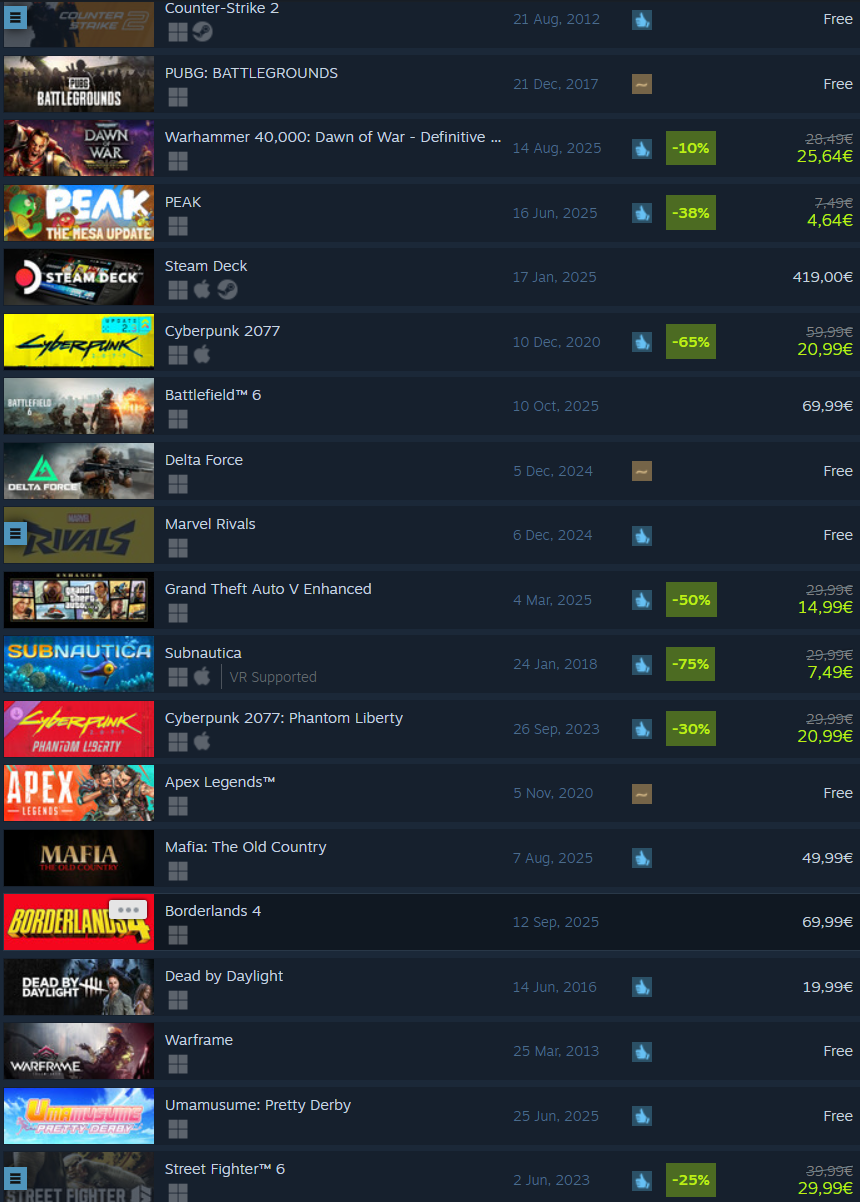
Task: Click the SteamOS icon under Counter-Strike 2
Action: click(x=202, y=32)
